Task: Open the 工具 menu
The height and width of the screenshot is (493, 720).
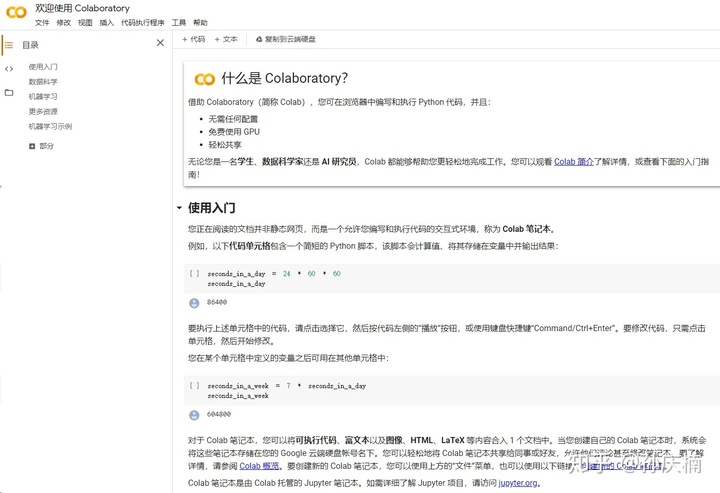Action: click(179, 22)
